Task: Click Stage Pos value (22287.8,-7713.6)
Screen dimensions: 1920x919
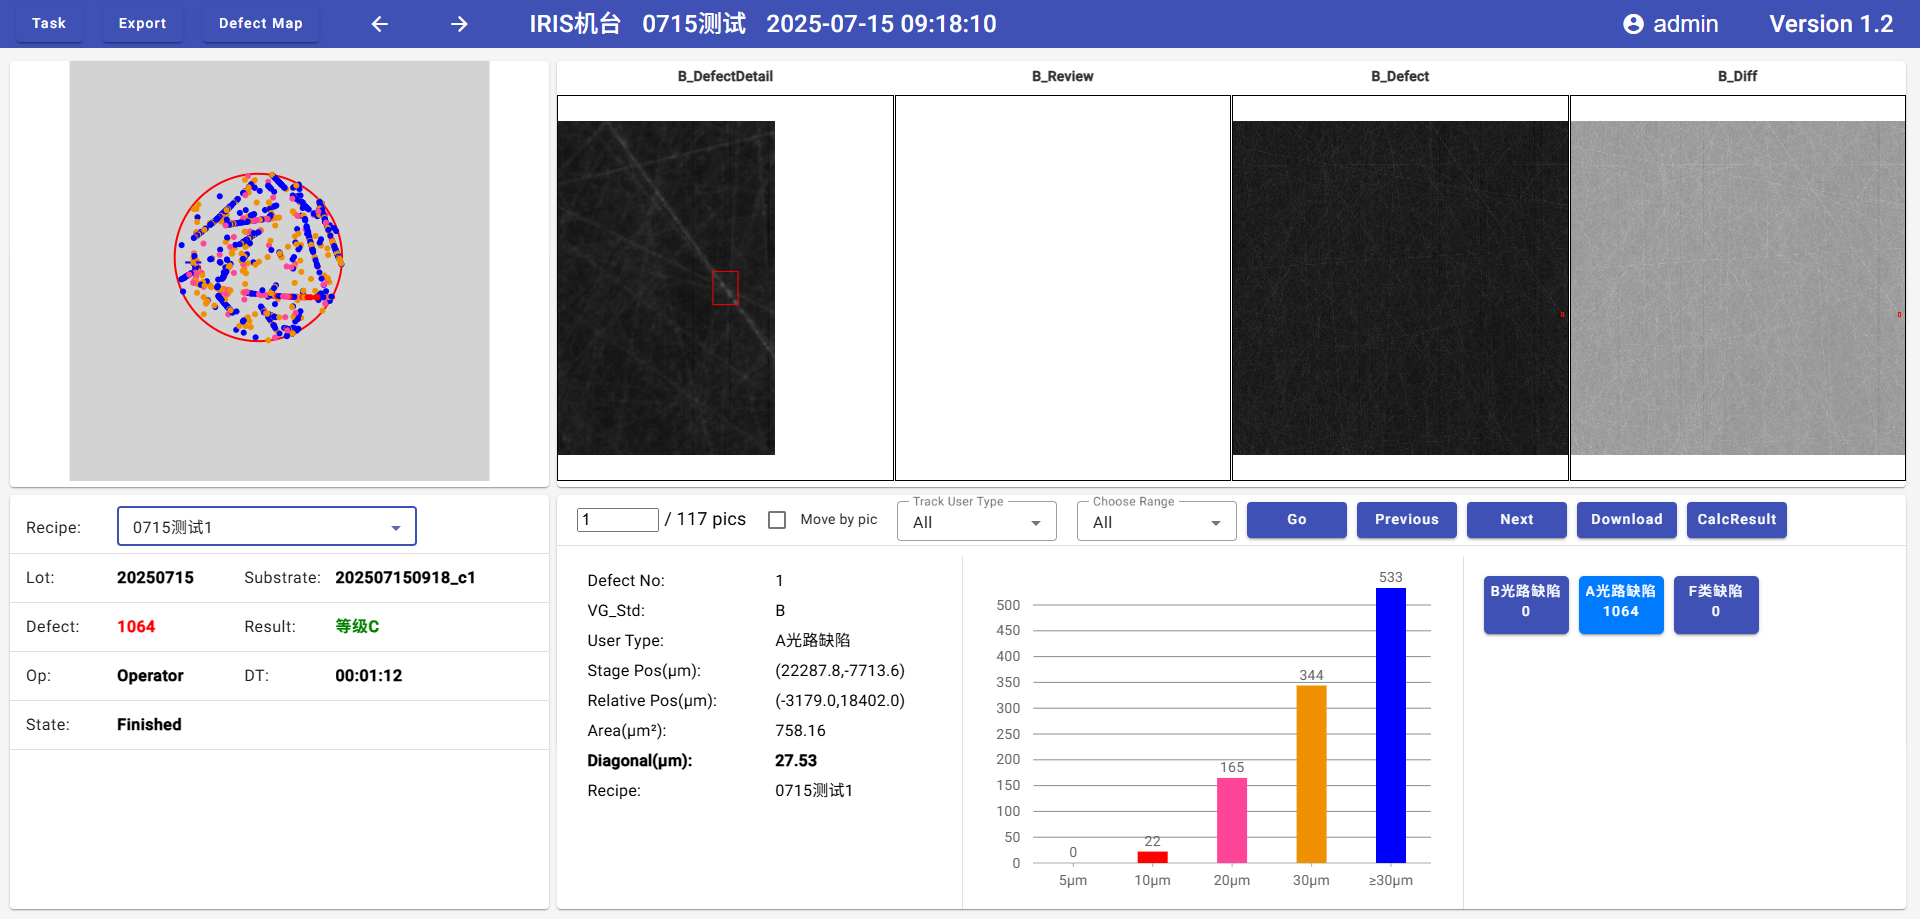Action: pos(840,671)
